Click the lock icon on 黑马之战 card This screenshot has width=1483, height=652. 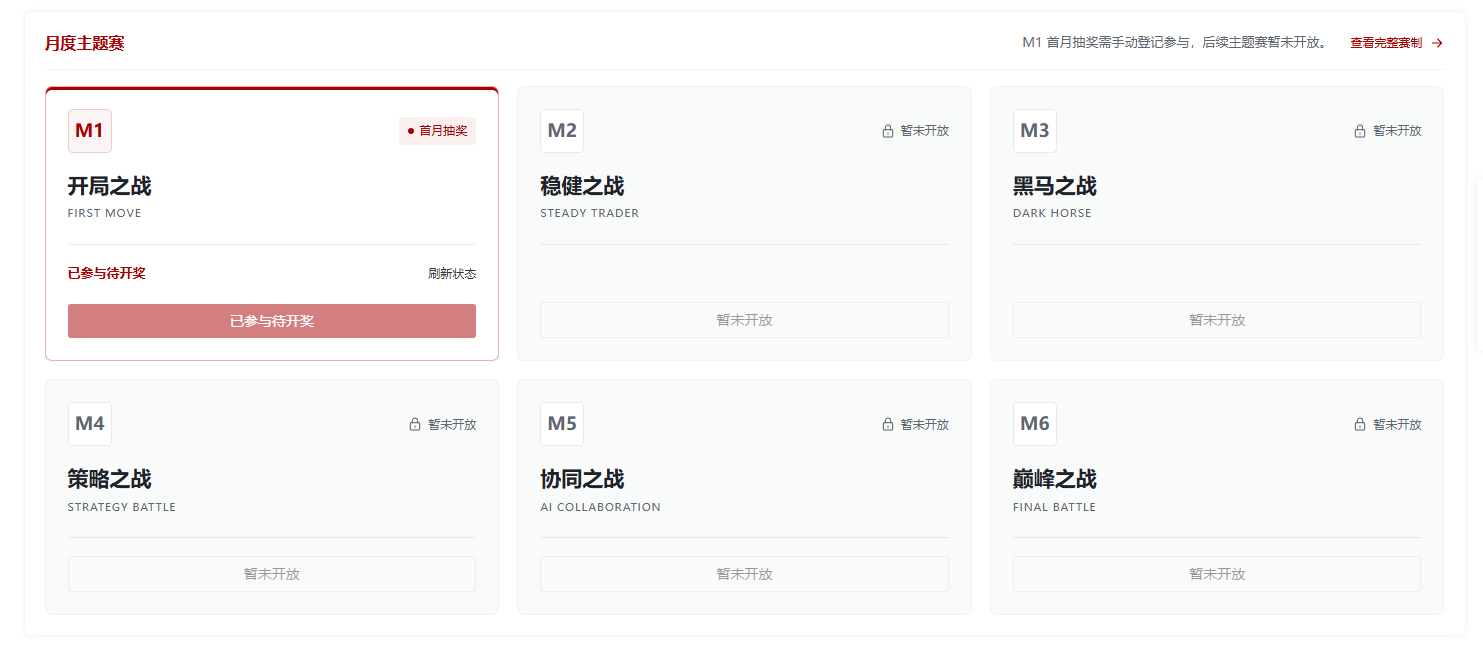pyautogui.click(x=1360, y=131)
